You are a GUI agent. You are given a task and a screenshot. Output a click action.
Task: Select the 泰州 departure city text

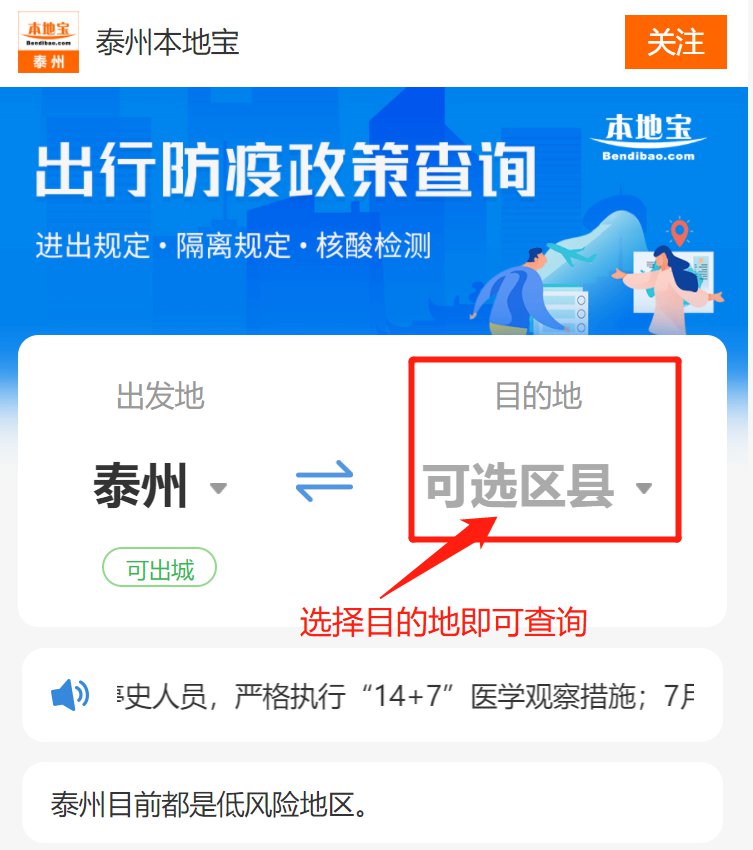(140, 485)
